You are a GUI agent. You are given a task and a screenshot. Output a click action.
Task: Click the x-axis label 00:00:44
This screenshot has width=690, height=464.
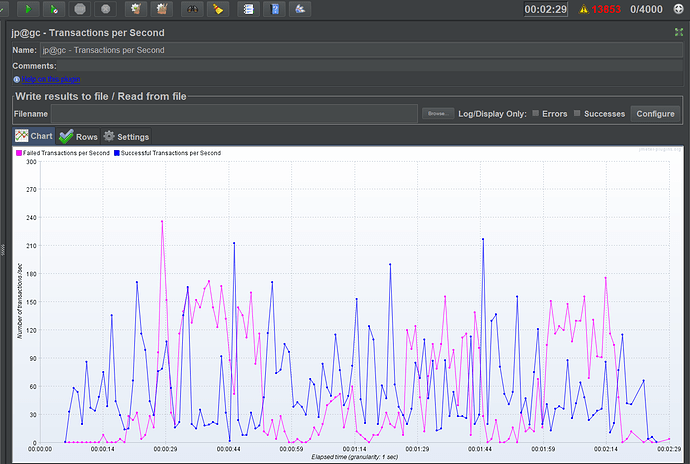click(x=228, y=449)
